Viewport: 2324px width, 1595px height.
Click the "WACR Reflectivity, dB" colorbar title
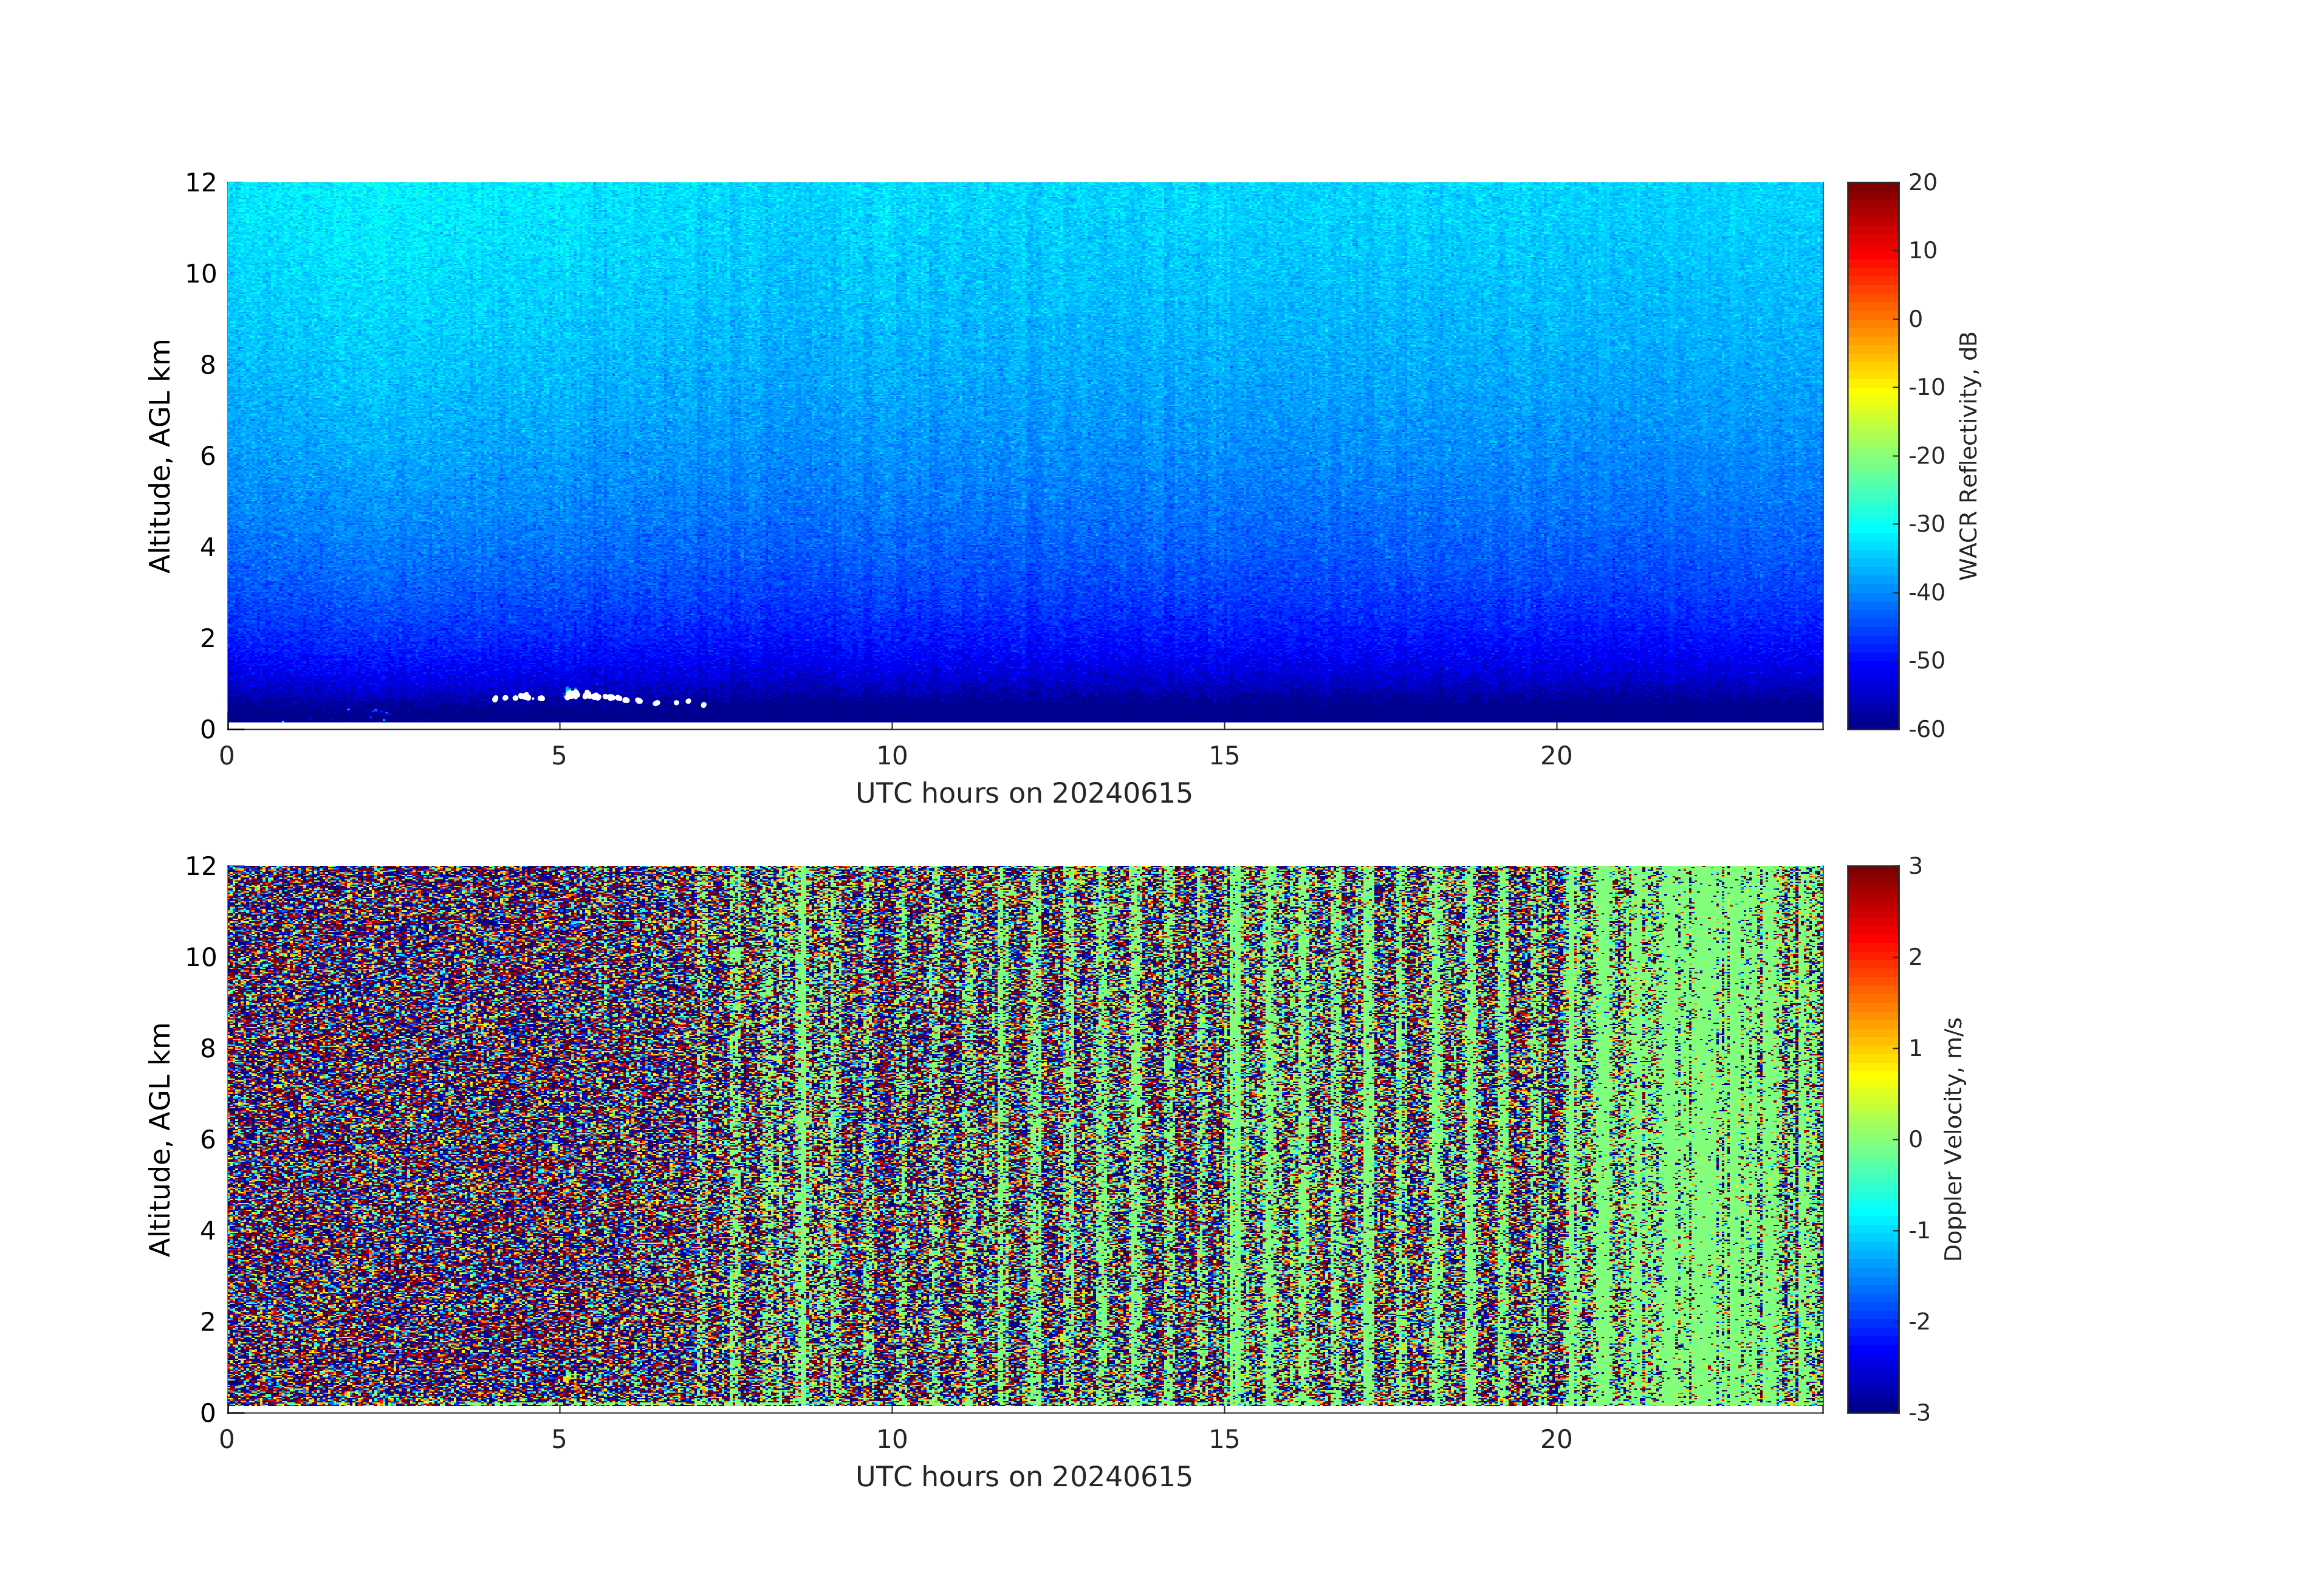(x=1968, y=455)
